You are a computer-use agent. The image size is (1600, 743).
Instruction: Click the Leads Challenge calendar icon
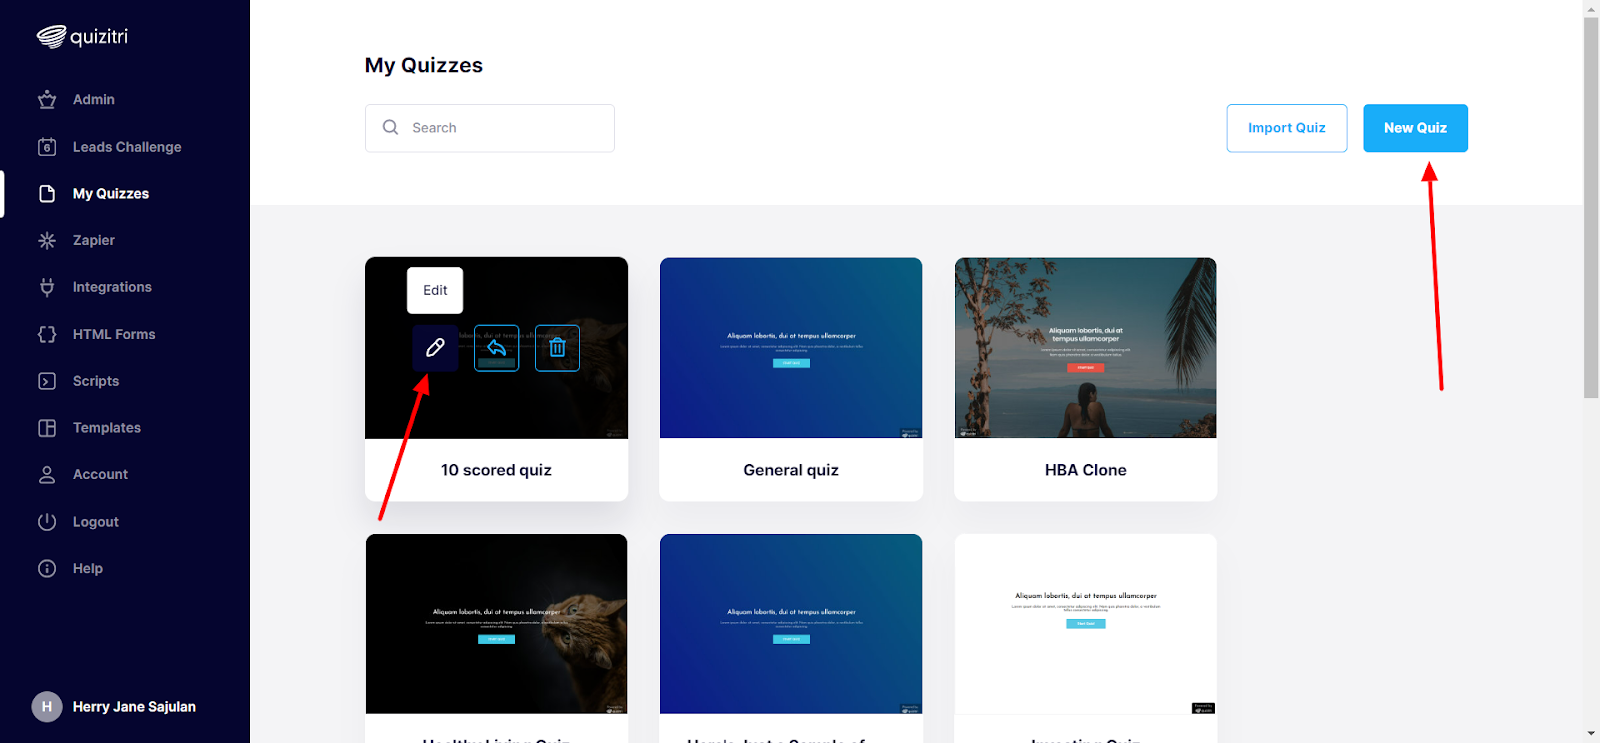(47, 147)
